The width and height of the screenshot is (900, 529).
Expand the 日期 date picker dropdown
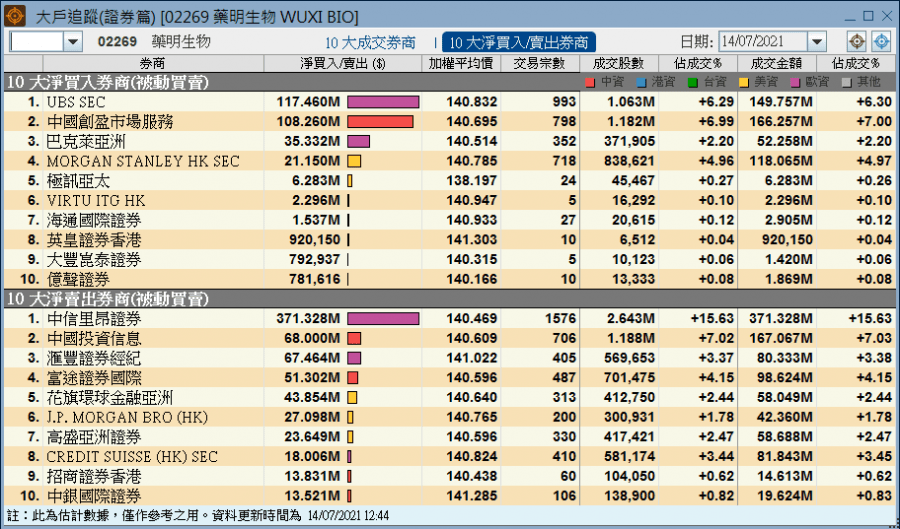coord(817,41)
